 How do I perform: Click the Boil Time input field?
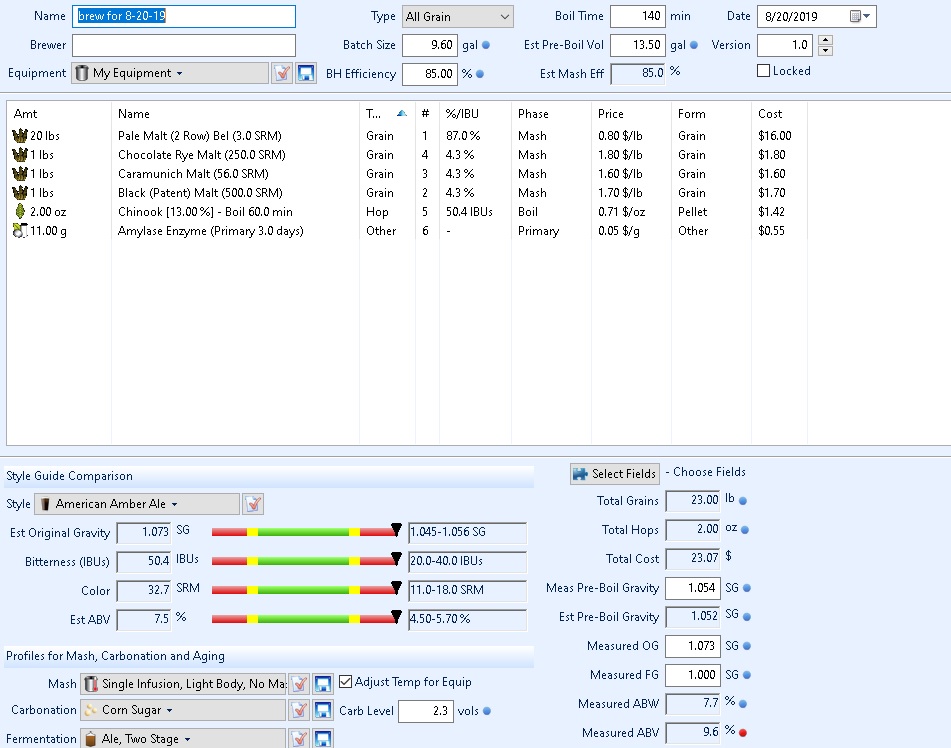637,16
